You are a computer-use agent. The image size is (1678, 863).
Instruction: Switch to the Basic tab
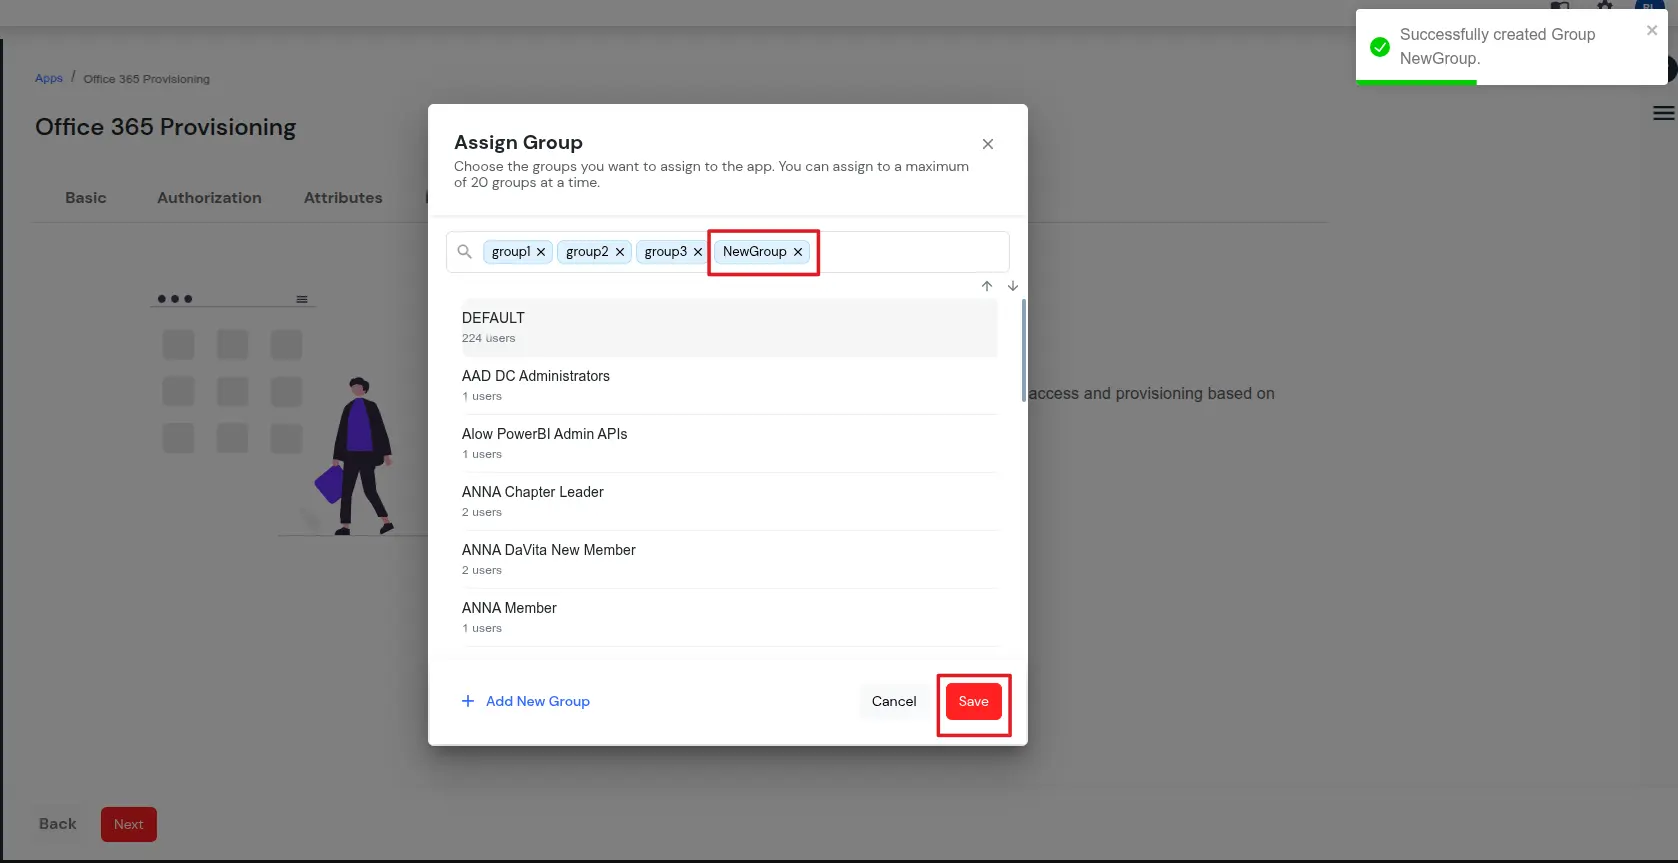point(86,198)
